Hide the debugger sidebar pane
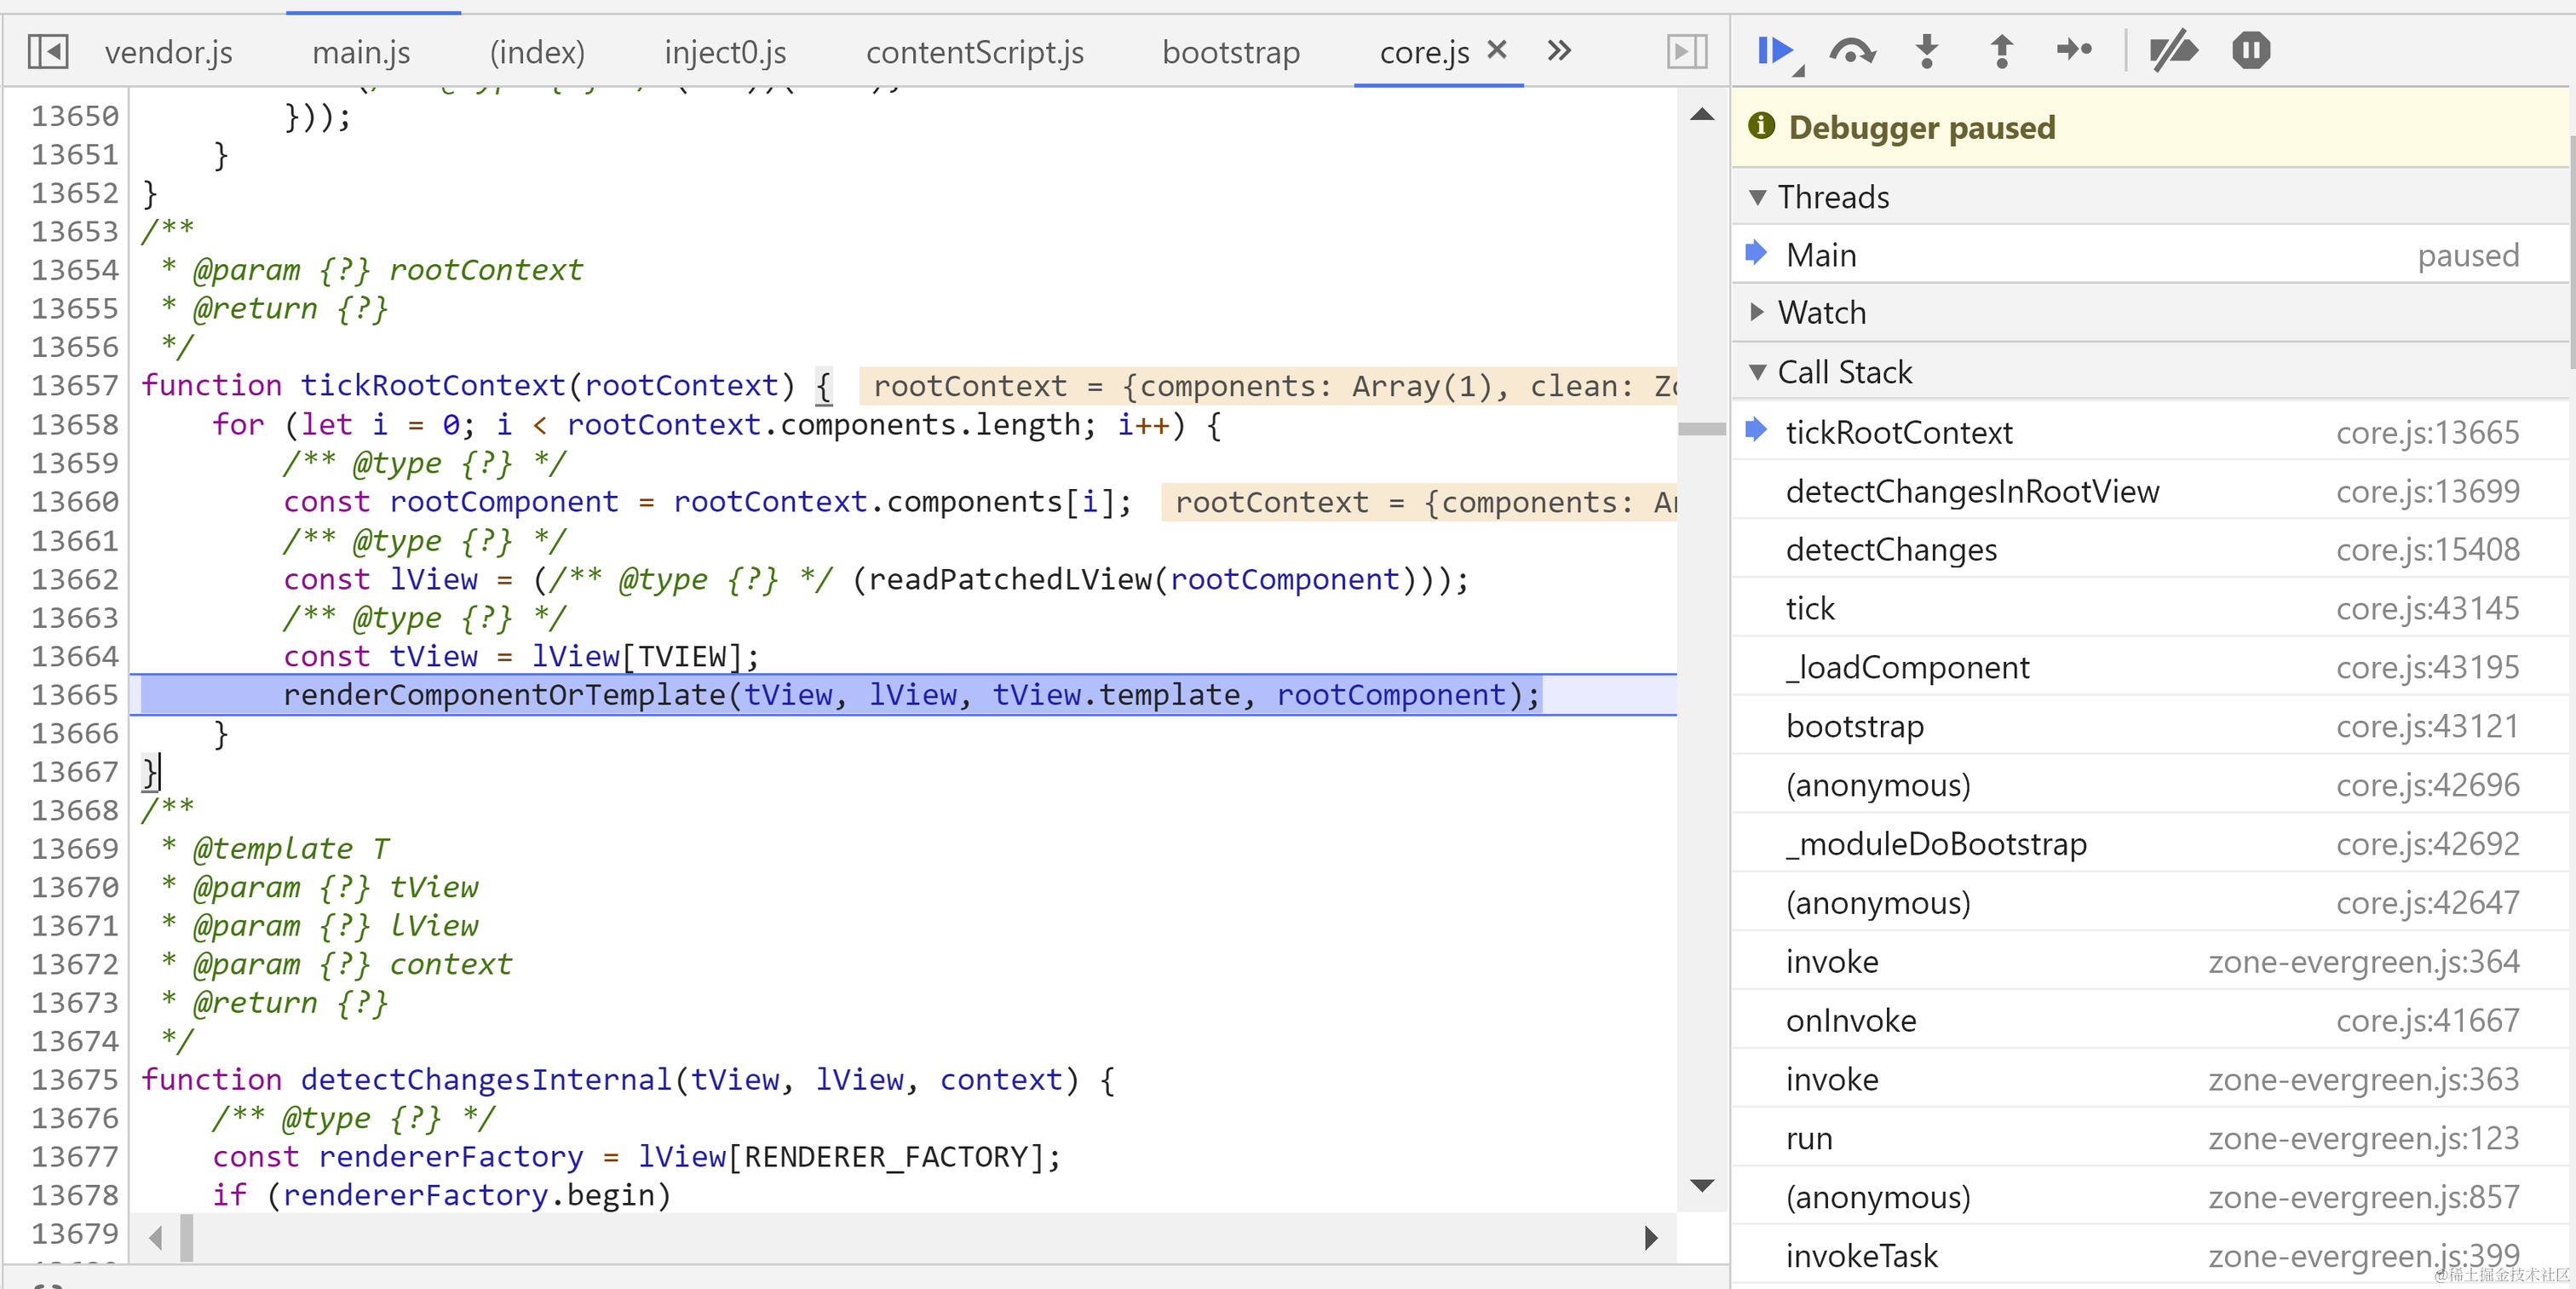This screenshot has width=2576, height=1289. pos(1686,51)
